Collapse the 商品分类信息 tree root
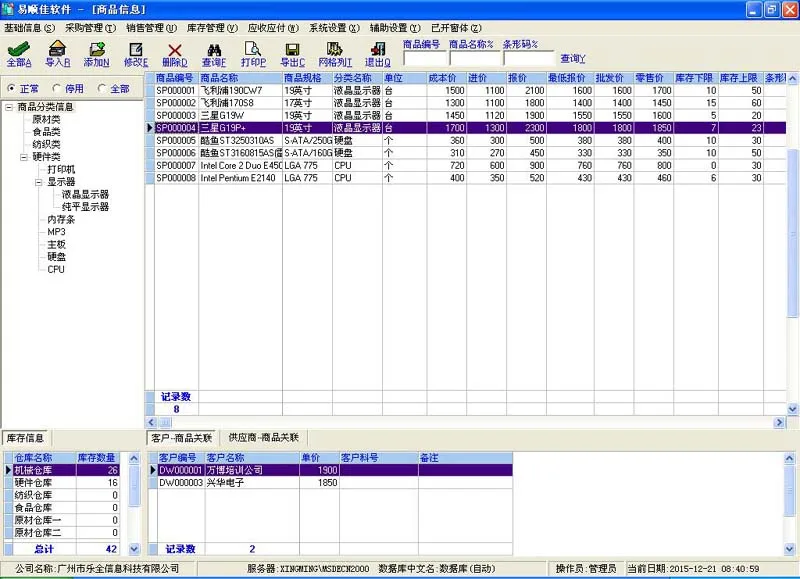The height and width of the screenshot is (579, 800). (x=9, y=107)
